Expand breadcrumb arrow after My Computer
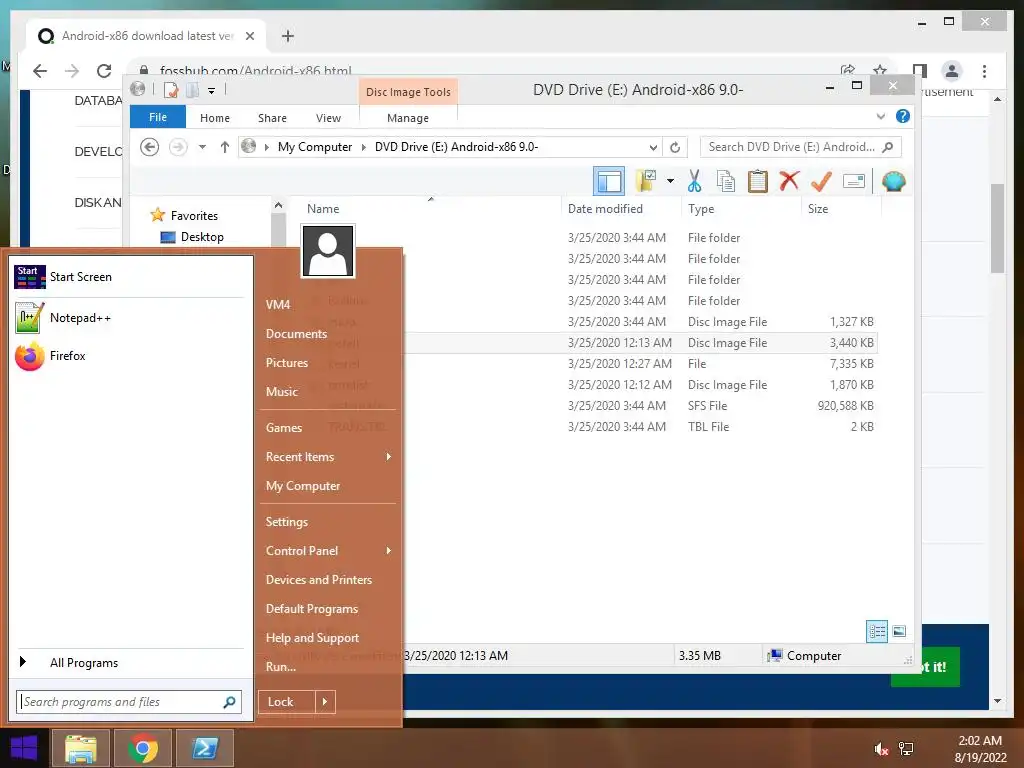Screen dimensions: 1024x768 364,147
